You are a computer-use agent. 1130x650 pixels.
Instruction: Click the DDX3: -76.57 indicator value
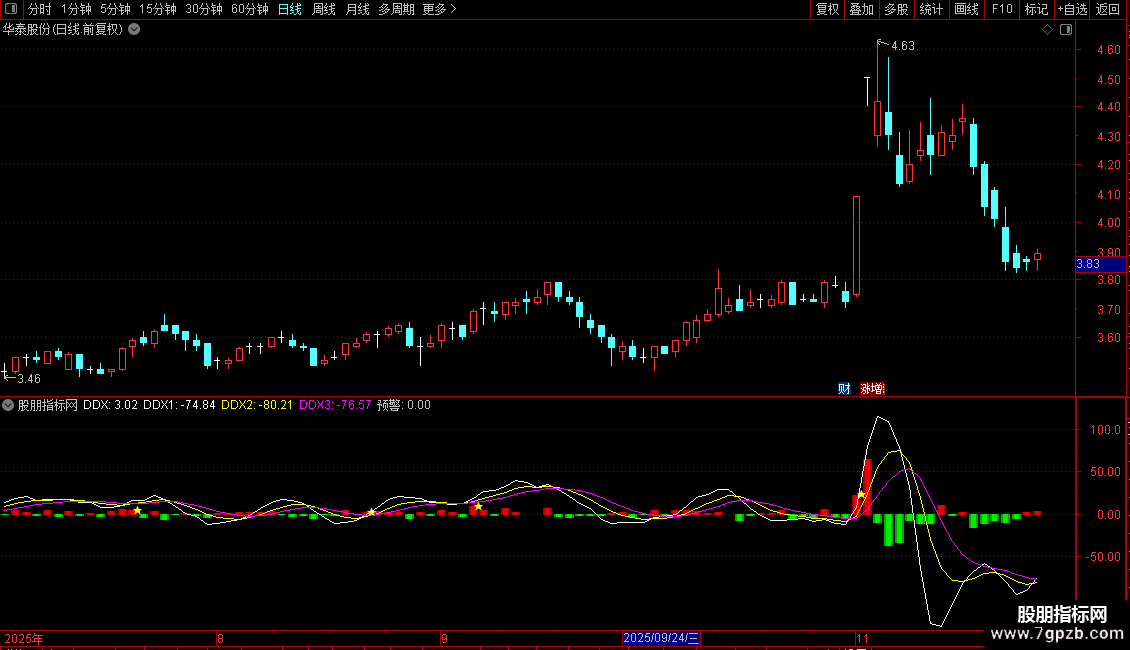[x=335, y=405]
